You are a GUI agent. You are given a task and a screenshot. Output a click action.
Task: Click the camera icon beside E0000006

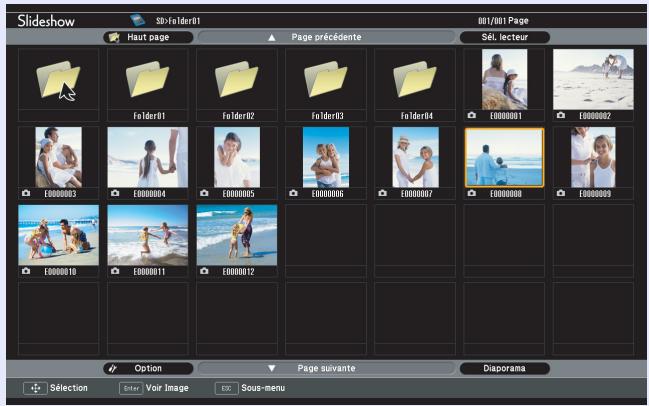[x=293, y=193]
